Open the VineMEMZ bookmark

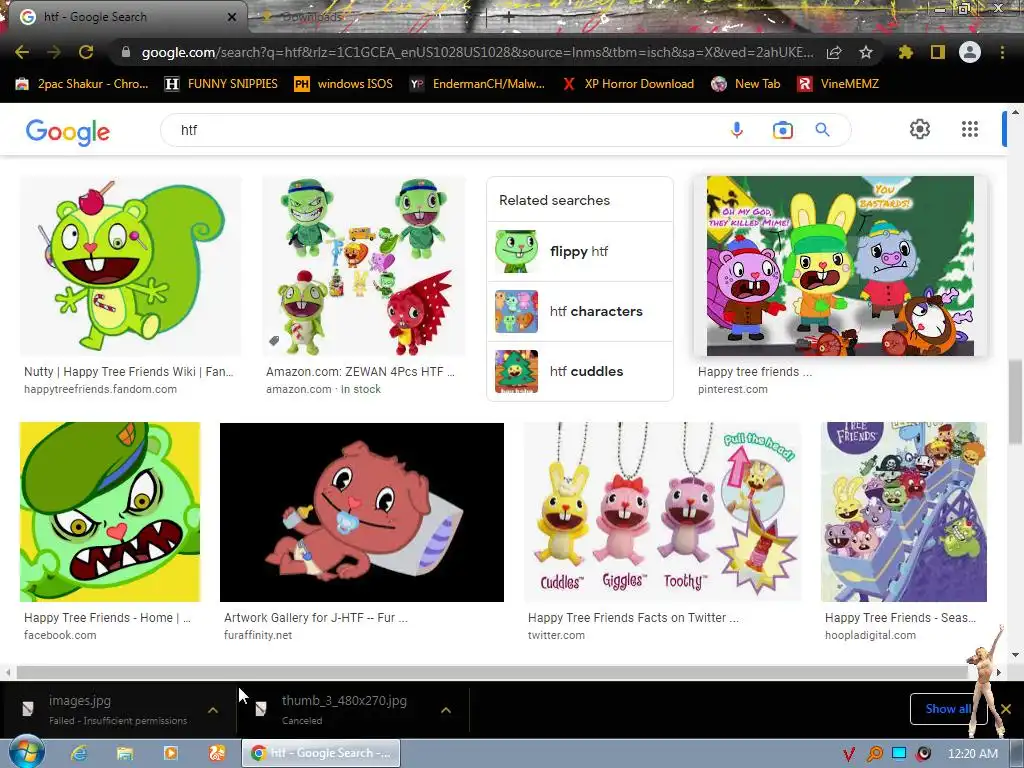[x=838, y=84]
